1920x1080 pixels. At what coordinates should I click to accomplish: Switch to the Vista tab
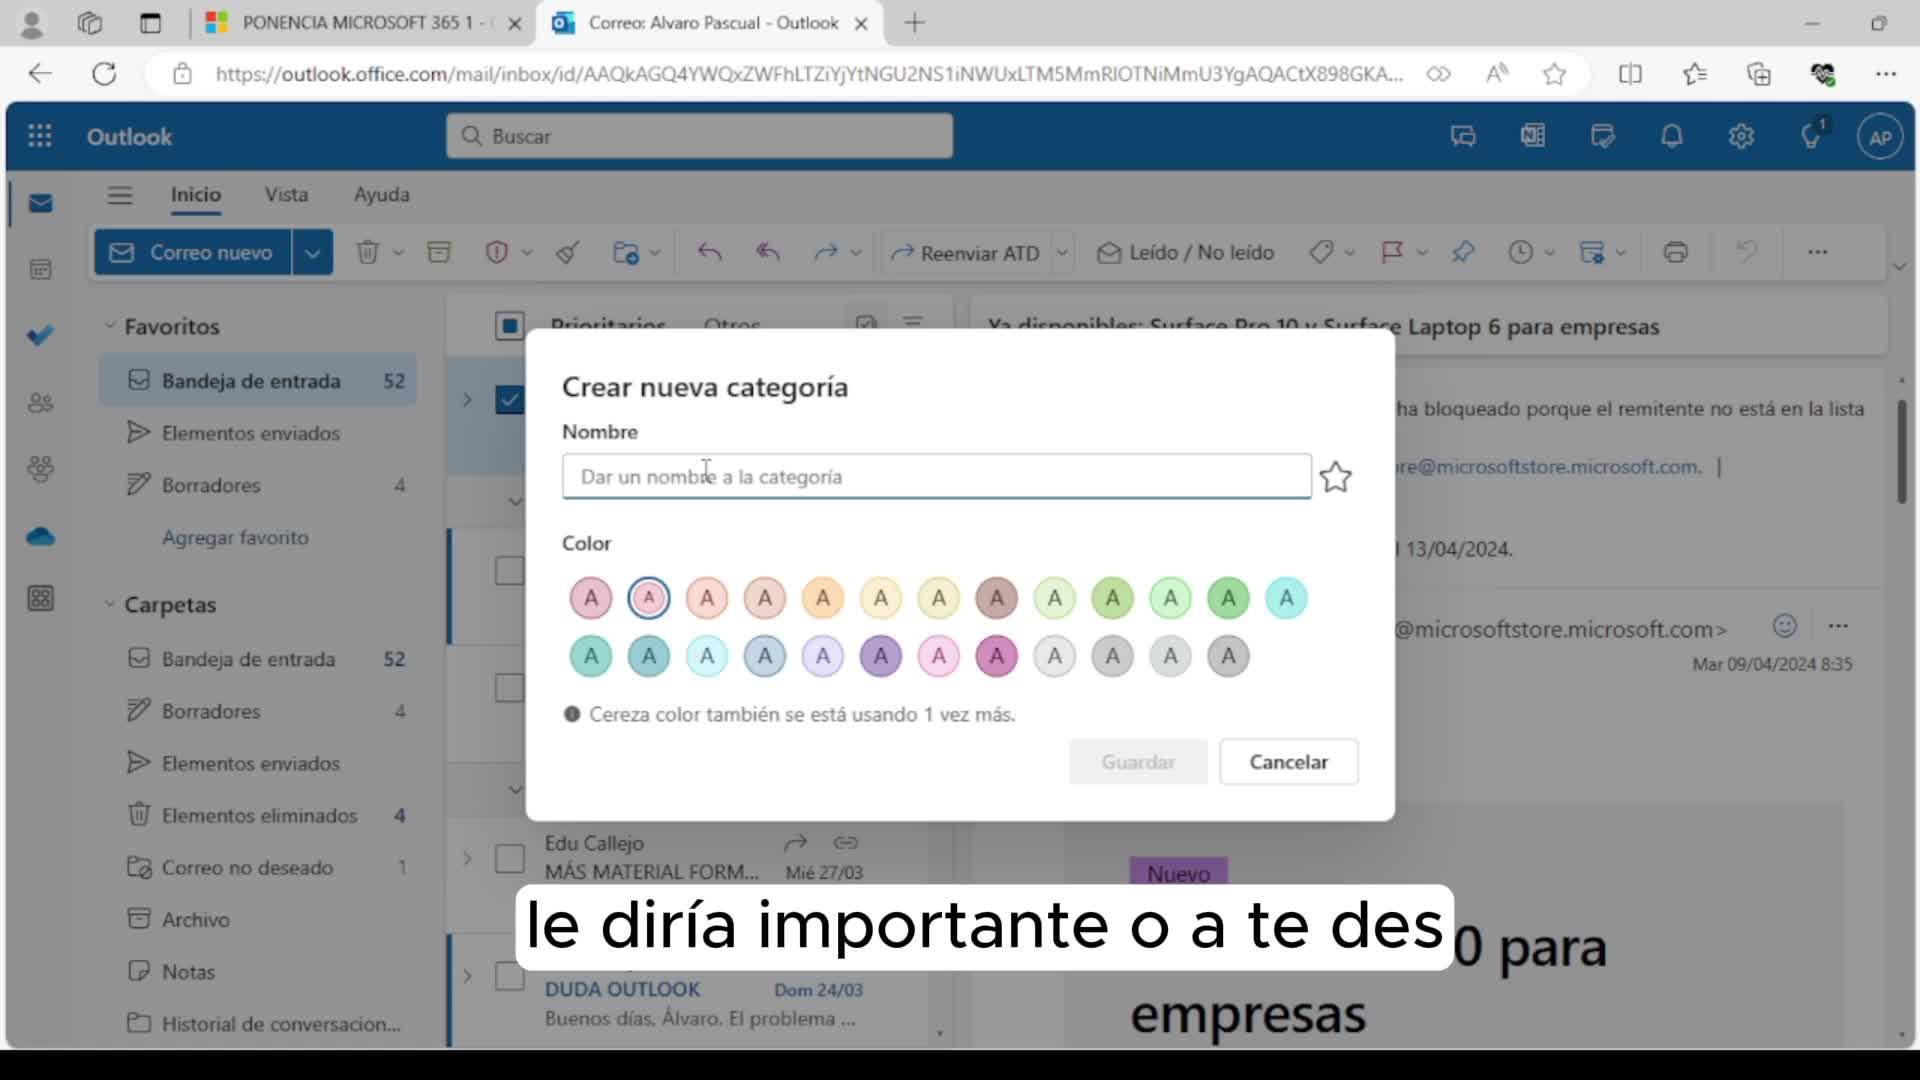tap(286, 195)
